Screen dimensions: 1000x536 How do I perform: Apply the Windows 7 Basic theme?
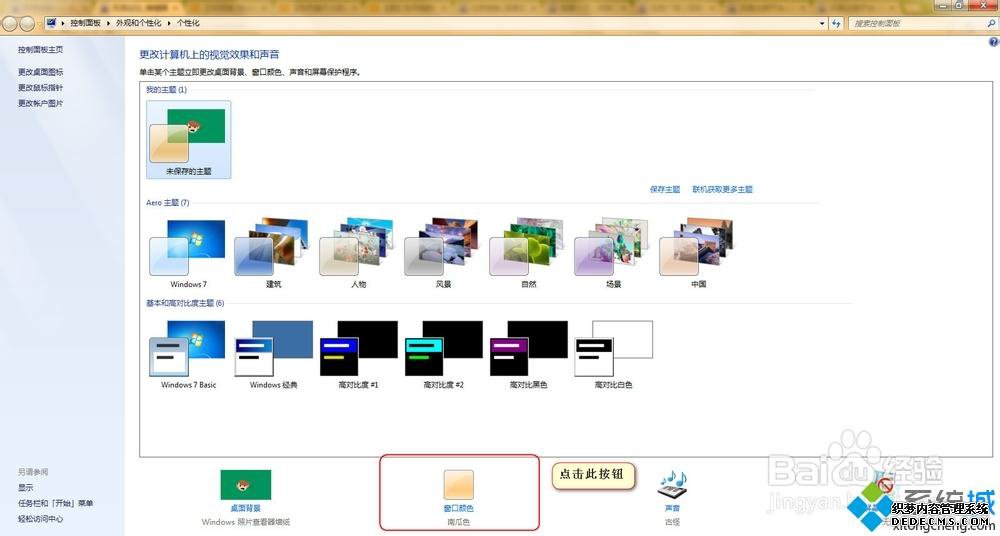(188, 354)
